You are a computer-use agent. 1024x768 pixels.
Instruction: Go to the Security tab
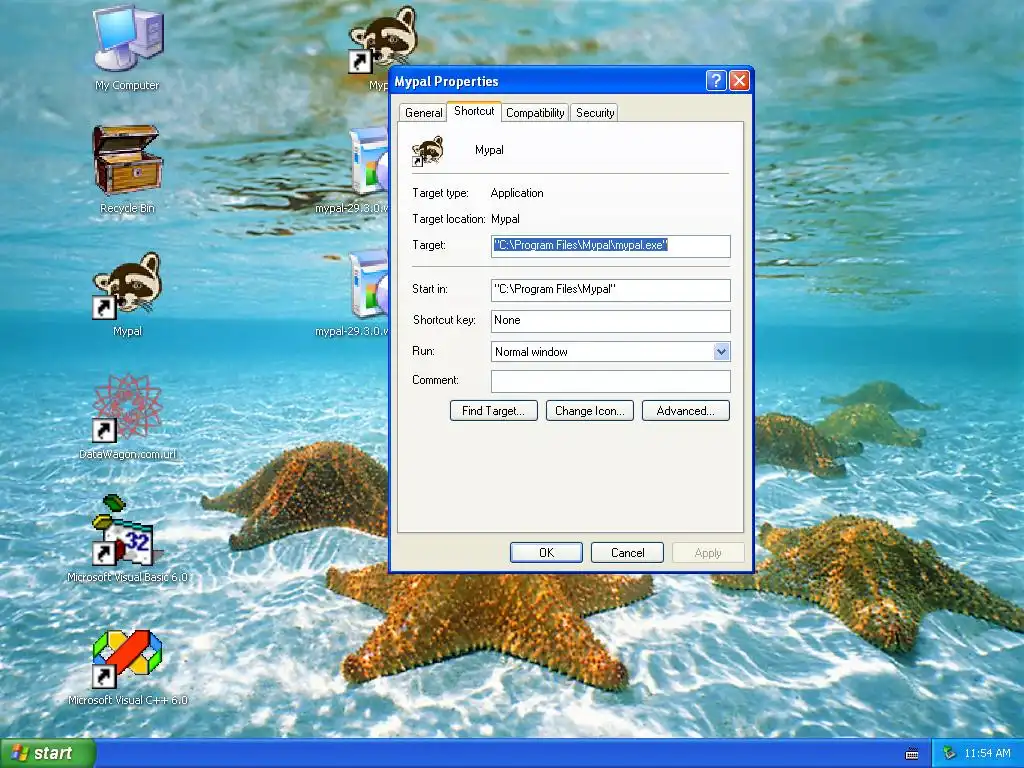point(595,112)
